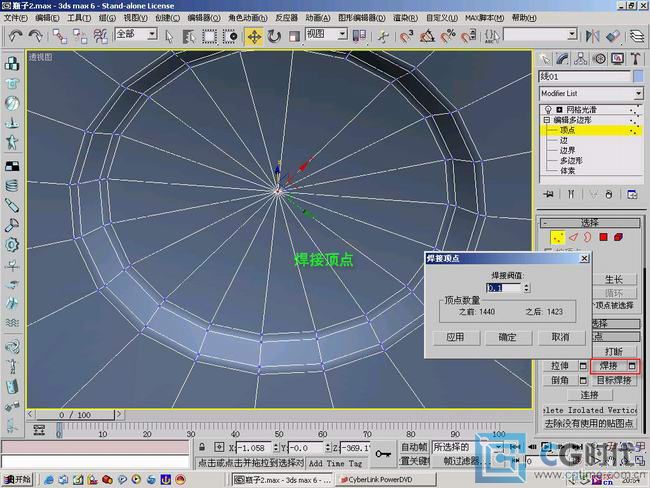Toggle the Window/Crossing selection icon
Viewport: 650px width, 488px height.
pyautogui.click(x=230, y=36)
